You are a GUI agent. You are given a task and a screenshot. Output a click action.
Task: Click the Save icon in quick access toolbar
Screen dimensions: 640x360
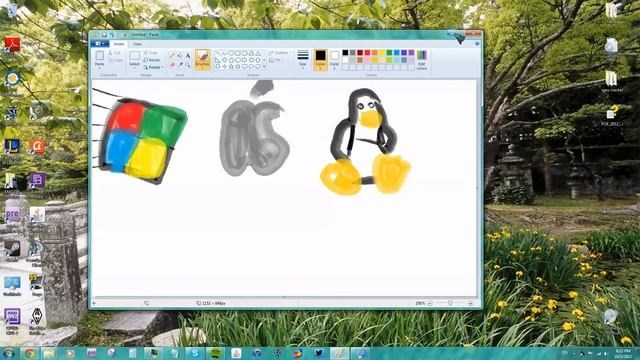click(x=104, y=35)
